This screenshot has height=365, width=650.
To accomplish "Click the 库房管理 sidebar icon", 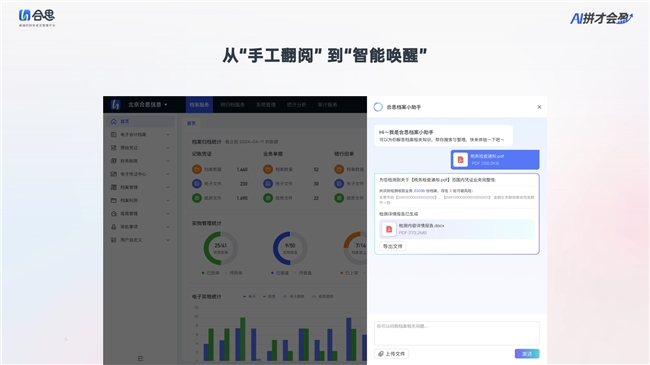I will tap(114, 214).
